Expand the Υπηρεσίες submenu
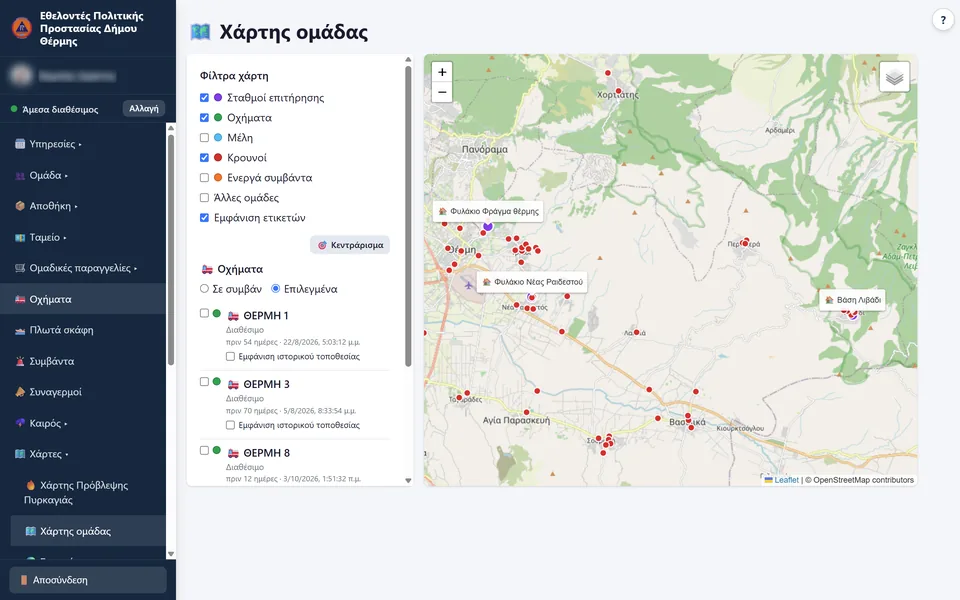Image resolution: width=960 pixels, height=600 pixels. click(x=80, y=144)
